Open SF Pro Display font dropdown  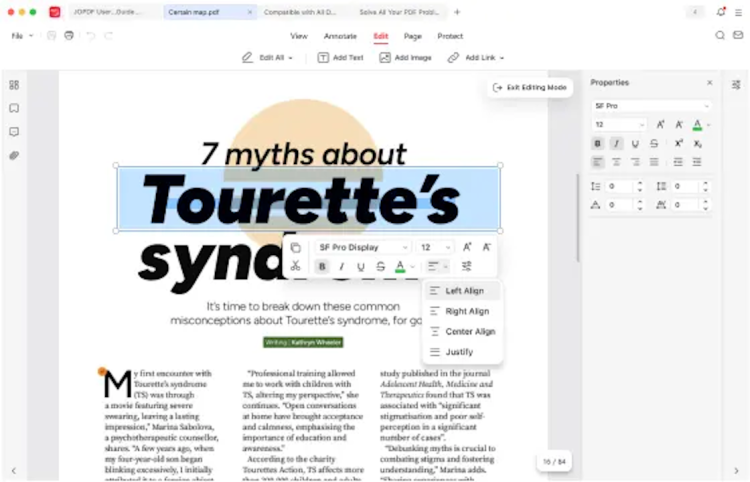click(362, 247)
